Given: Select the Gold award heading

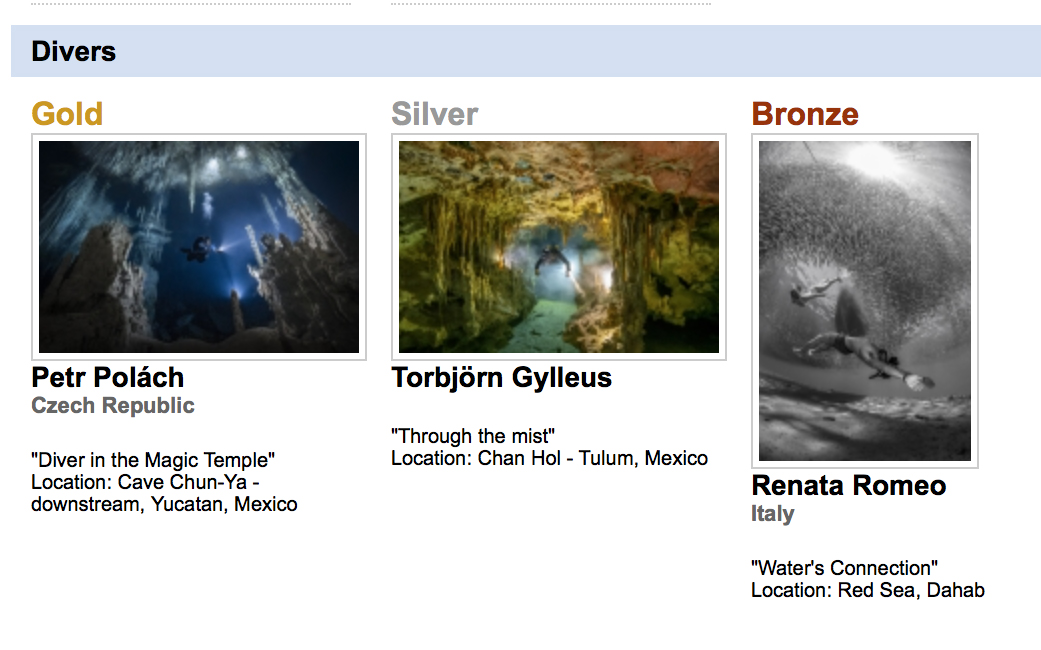Looking at the screenshot, I should [x=67, y=114].
